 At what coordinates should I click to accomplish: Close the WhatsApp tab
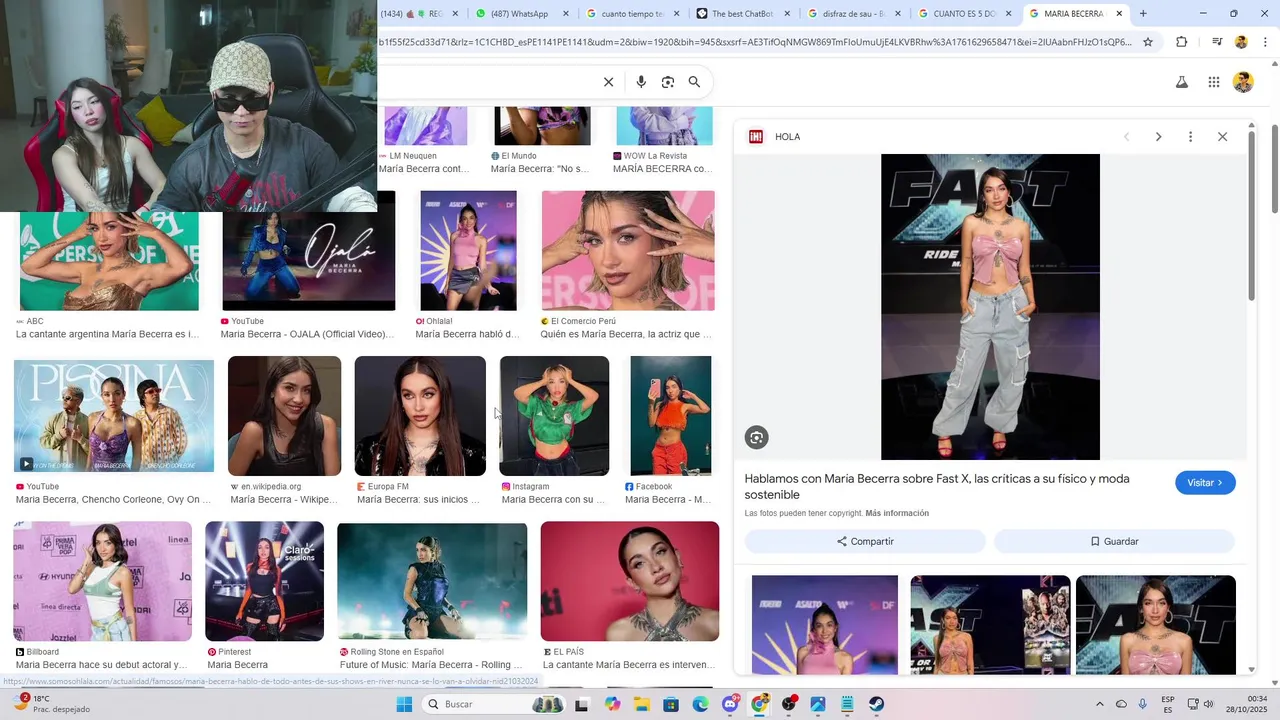click(x=566, y=14)
